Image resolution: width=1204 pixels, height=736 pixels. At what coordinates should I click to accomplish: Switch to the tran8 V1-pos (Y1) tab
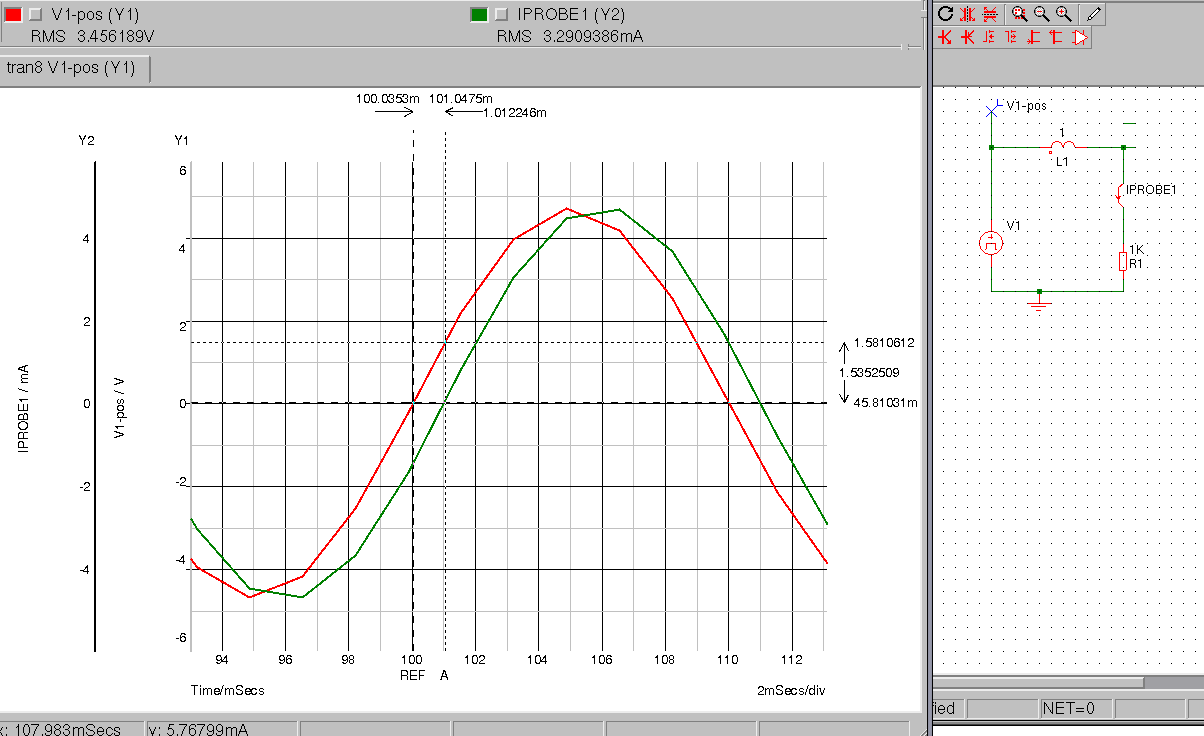click(x=78, y=68)
